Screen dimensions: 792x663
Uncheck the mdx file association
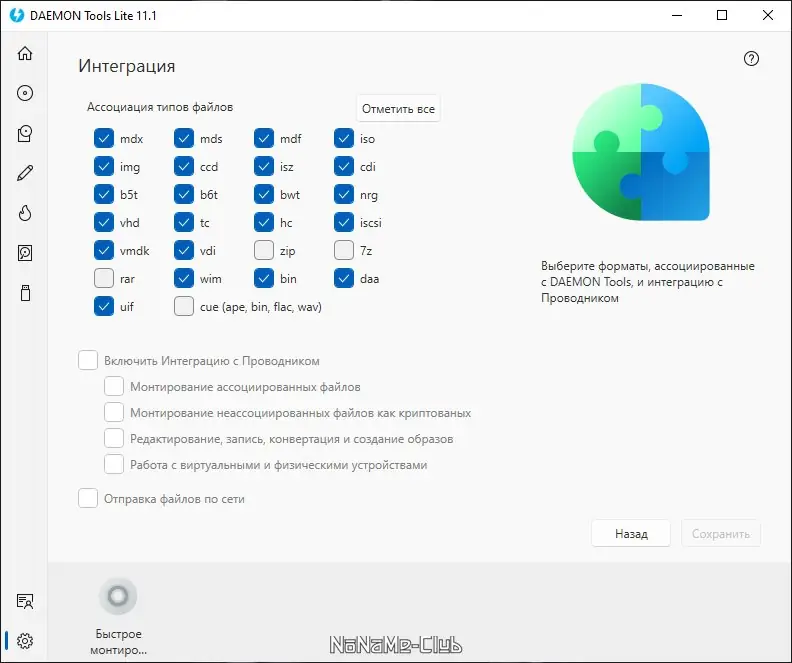pos(104,138)
